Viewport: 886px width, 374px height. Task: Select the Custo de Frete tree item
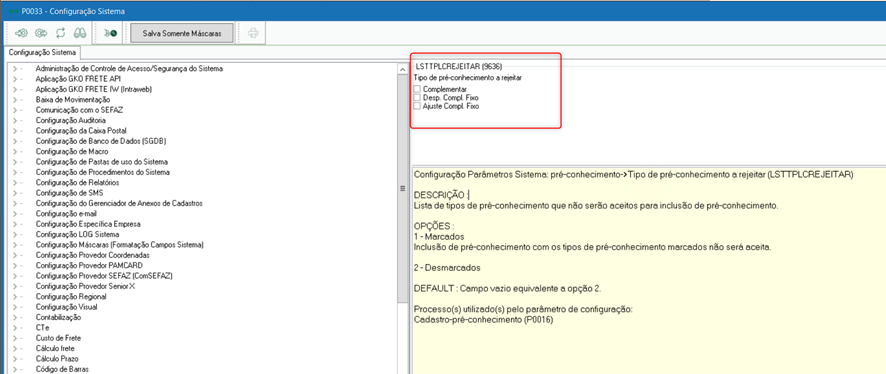[58, 338]
